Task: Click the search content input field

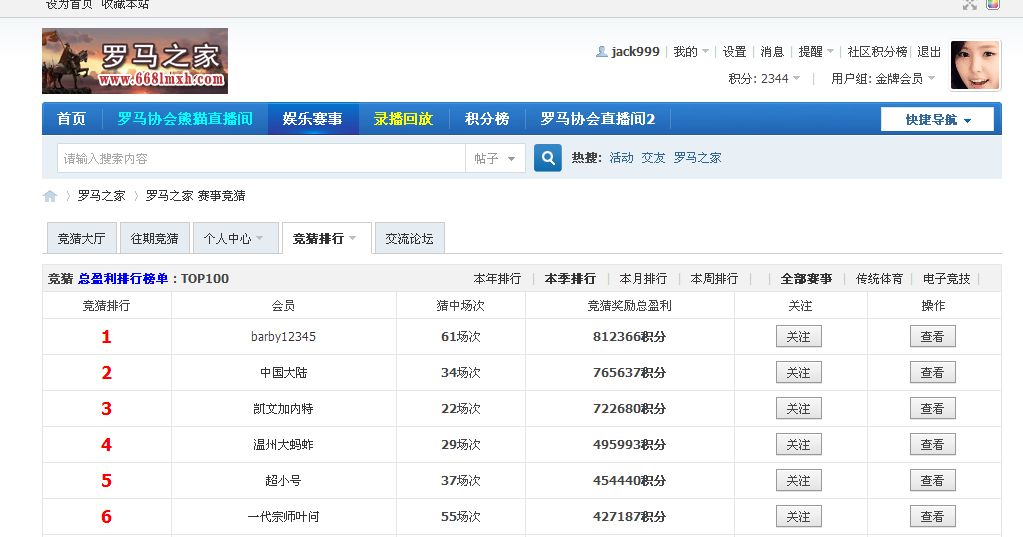Action: [262, 159]
